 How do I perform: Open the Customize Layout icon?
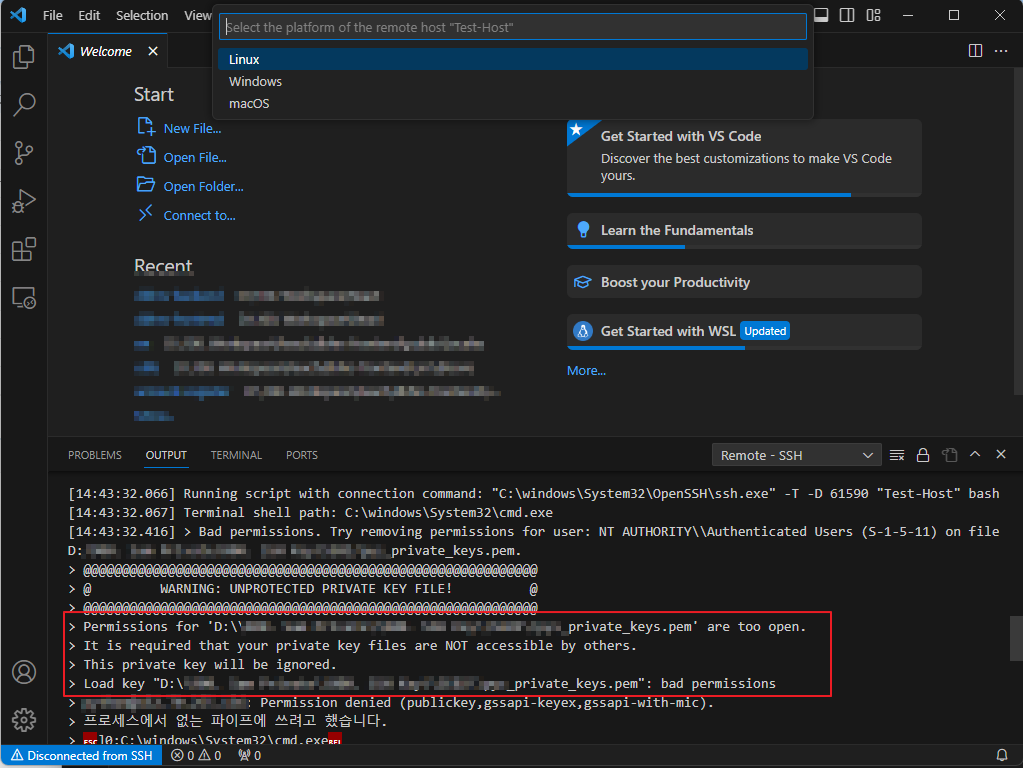[x=874, y=15]
